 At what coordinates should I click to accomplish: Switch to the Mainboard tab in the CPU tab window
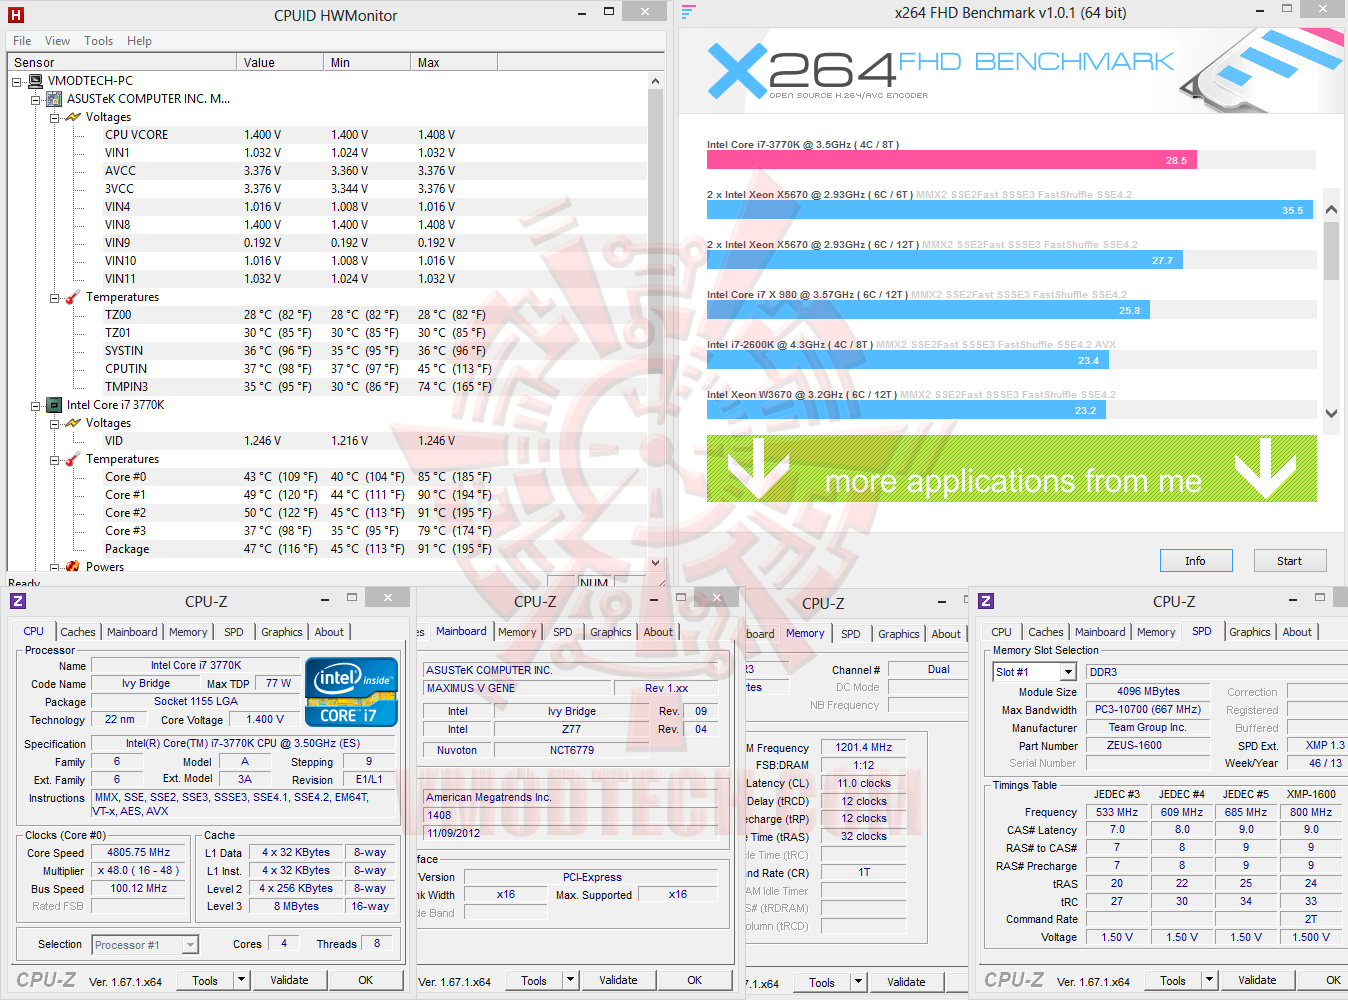click(x=132, y=632)
